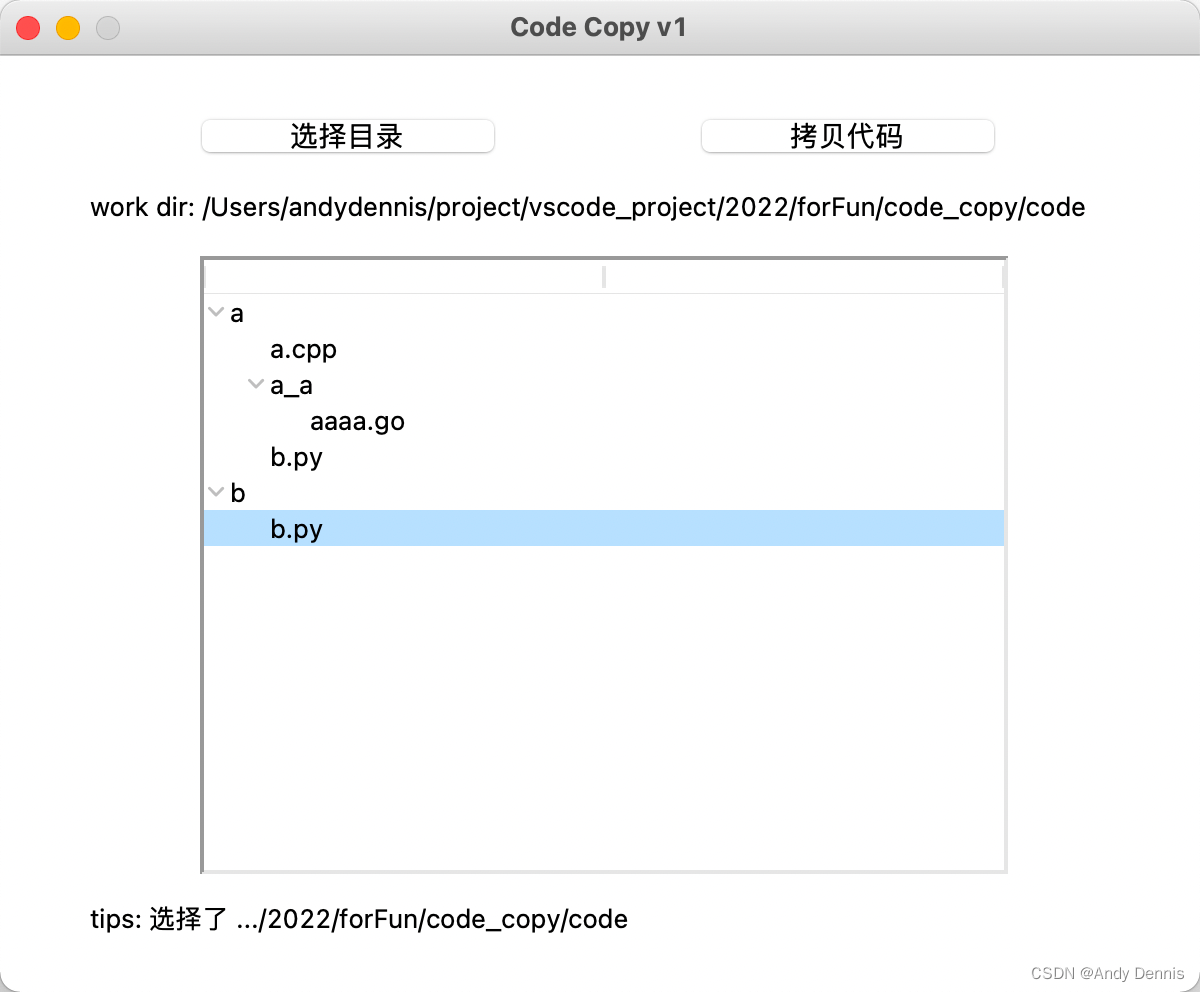Select the highlighted b.py under folder b
The height and width of the screenshot is (992, 1200).
pyautogui.click(x=296, y=528)
